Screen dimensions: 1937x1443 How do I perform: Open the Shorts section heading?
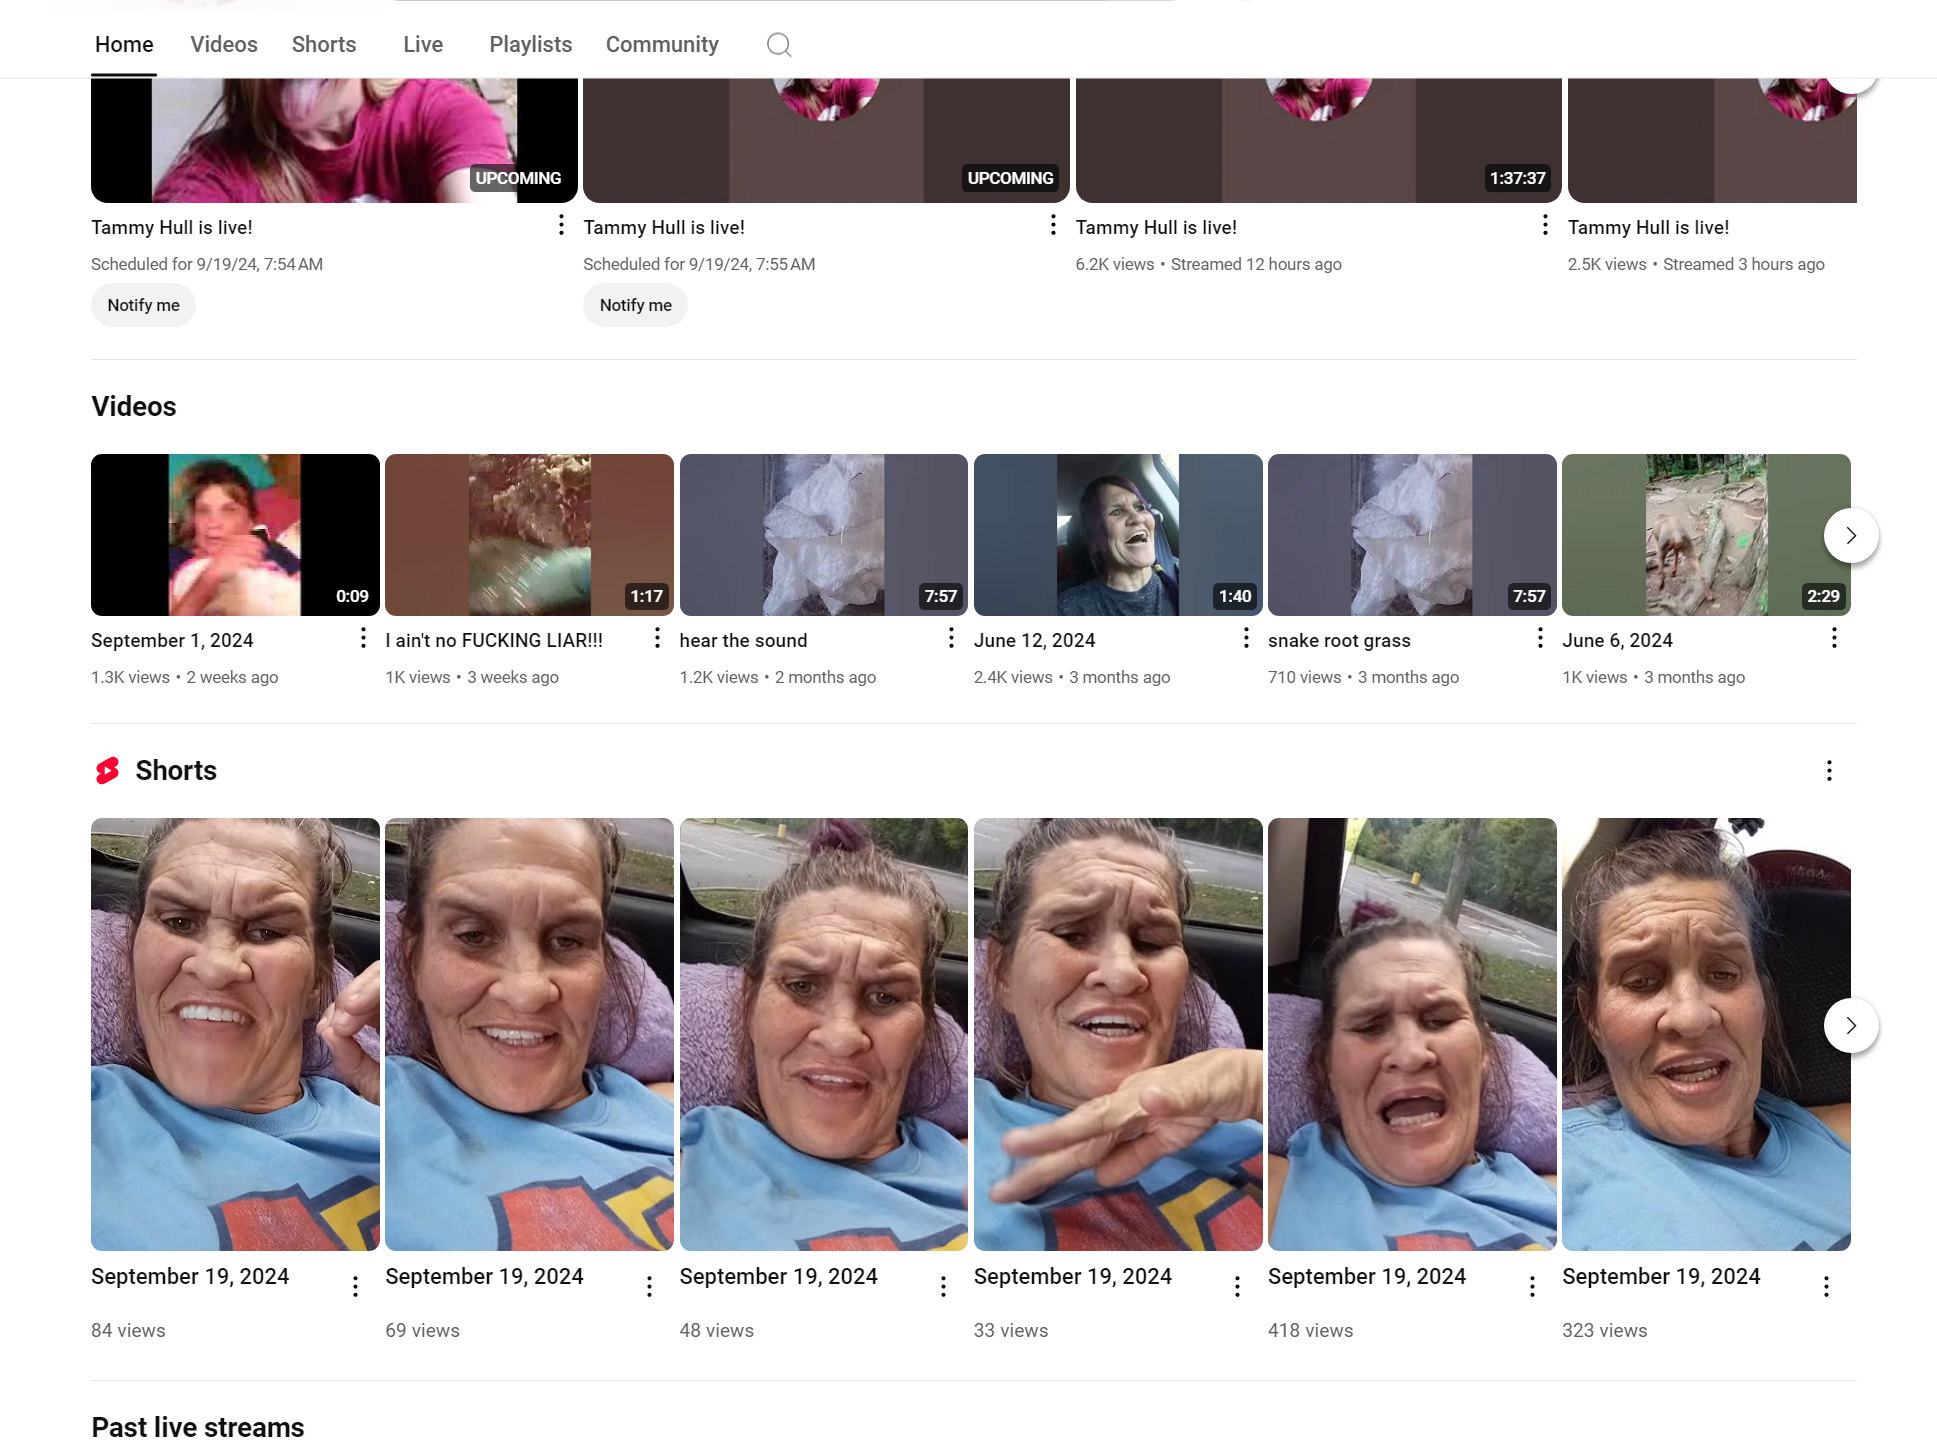click(x=176, y=771)
